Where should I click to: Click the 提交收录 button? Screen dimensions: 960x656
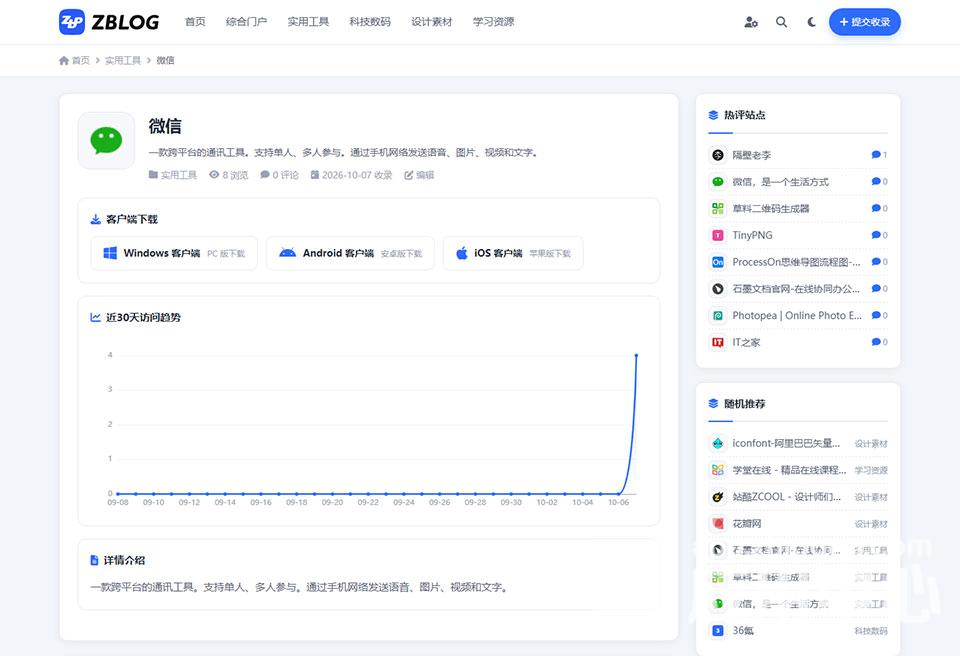864,22
